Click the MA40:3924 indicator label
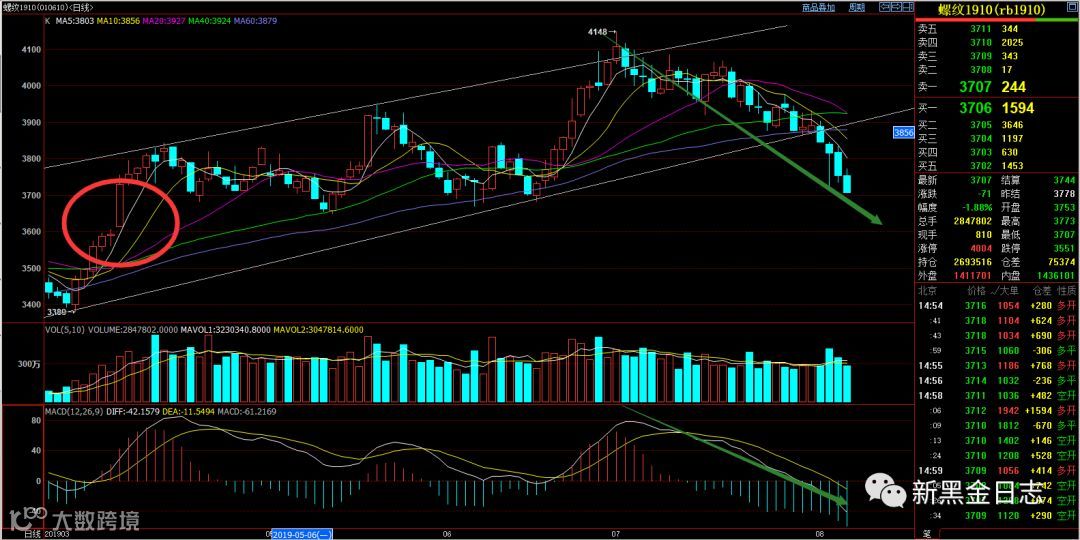 coord(209,21)
